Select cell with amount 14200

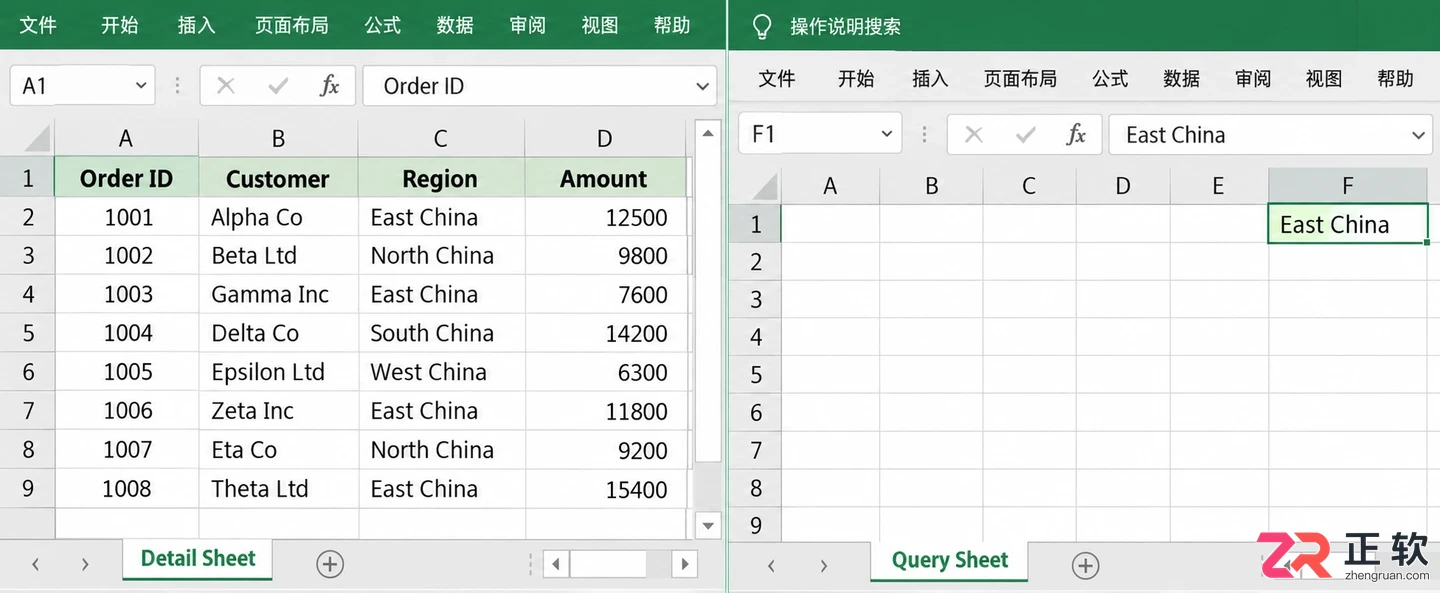click(x=604, y=333)
